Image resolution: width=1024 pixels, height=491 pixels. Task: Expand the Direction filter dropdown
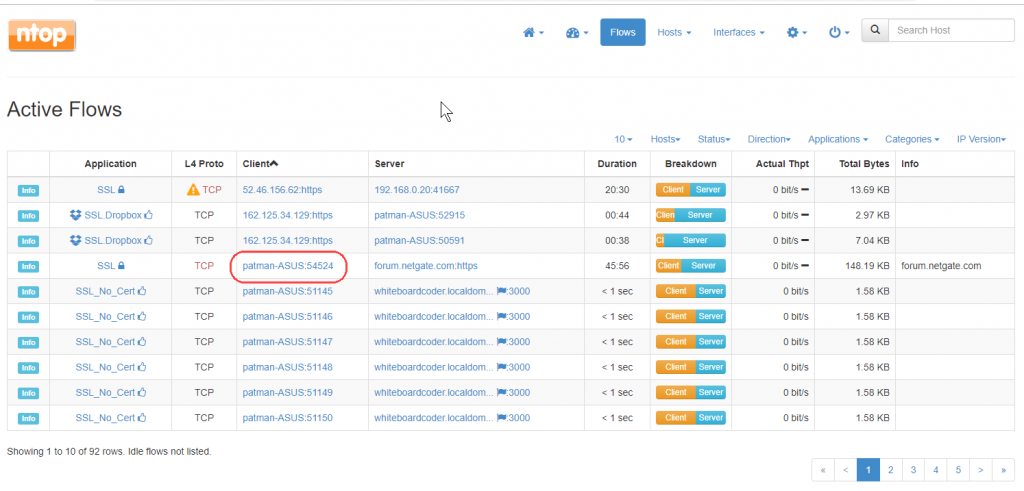[767, 139]
